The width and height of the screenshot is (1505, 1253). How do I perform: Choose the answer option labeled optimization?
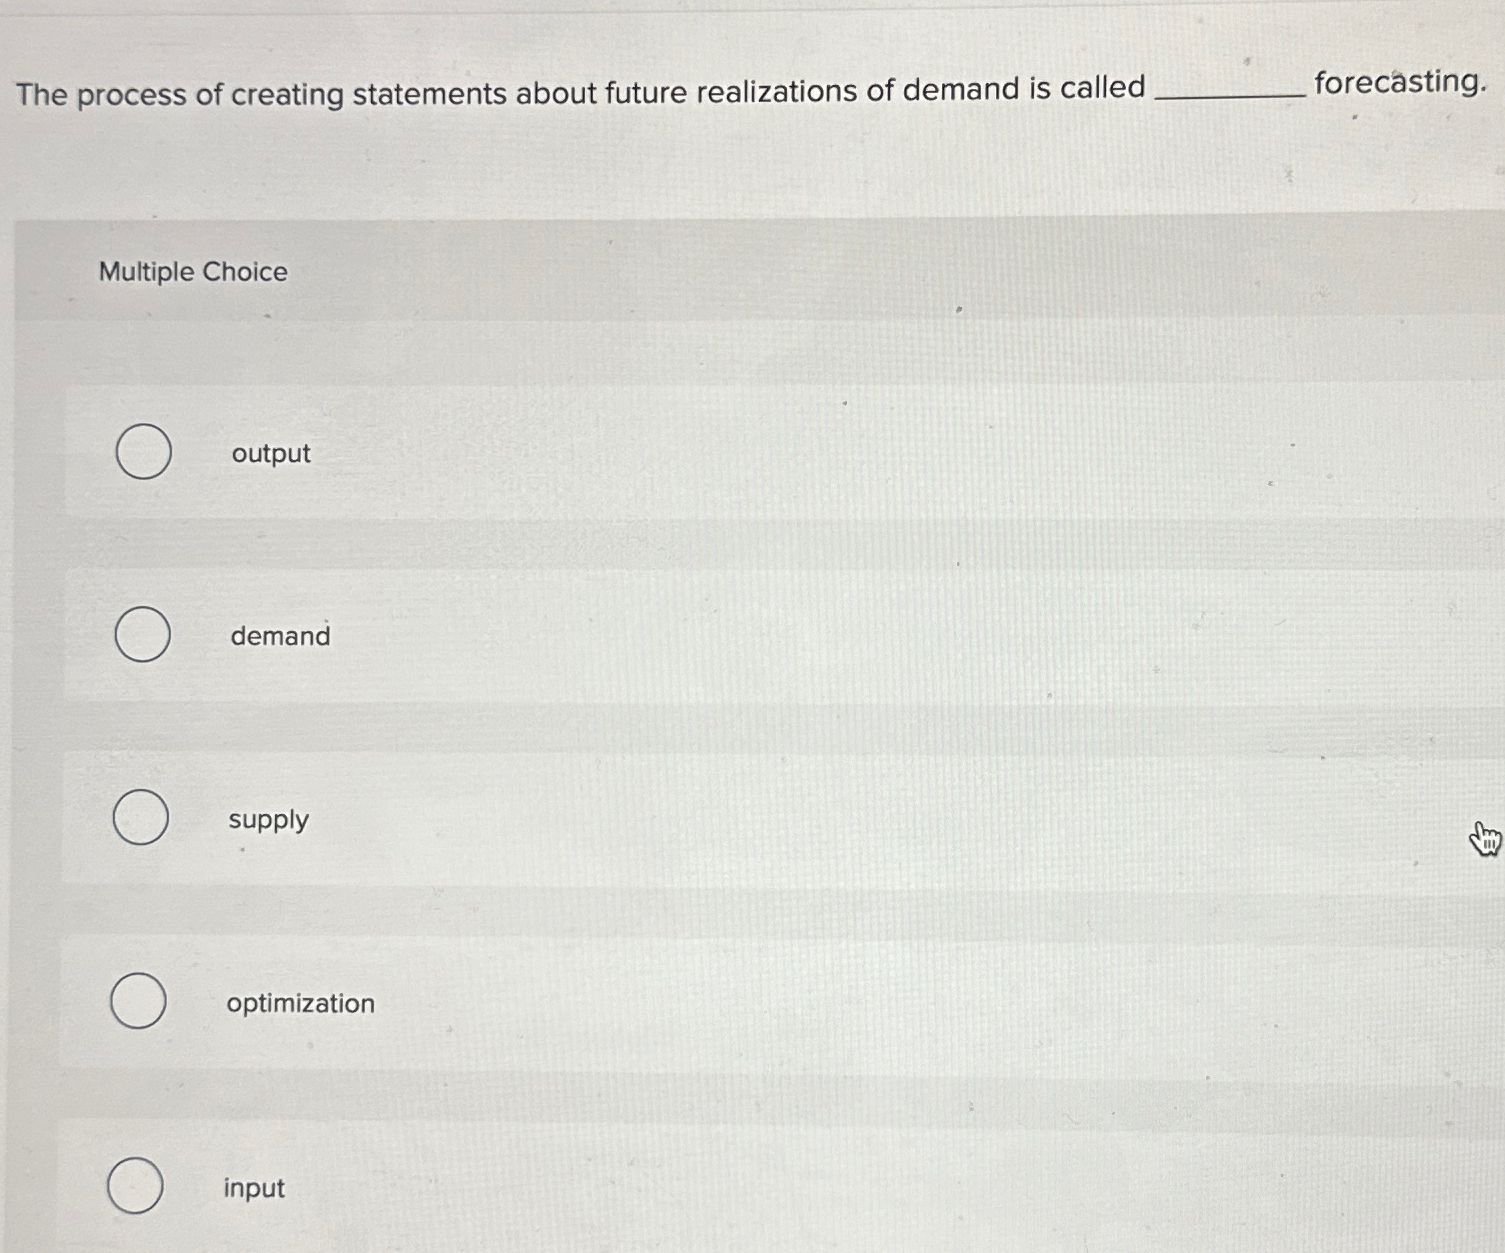[x=300, y=1003]
